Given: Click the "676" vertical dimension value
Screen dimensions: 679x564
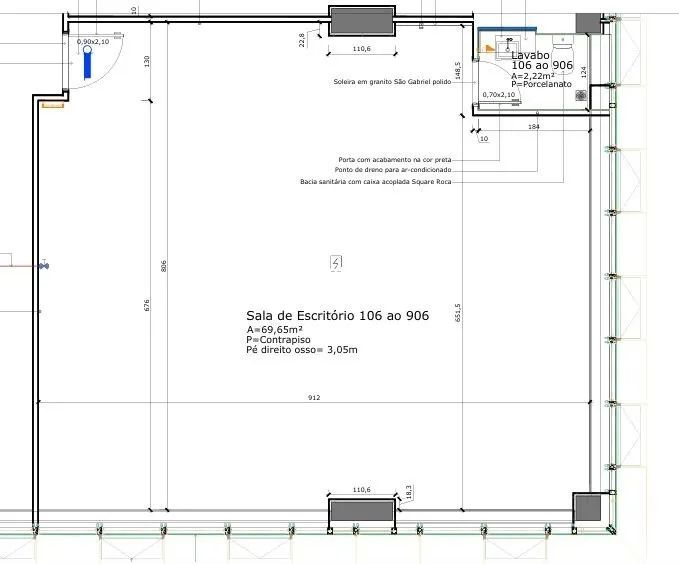Looking at the screenshot, I should click(146, 305).
